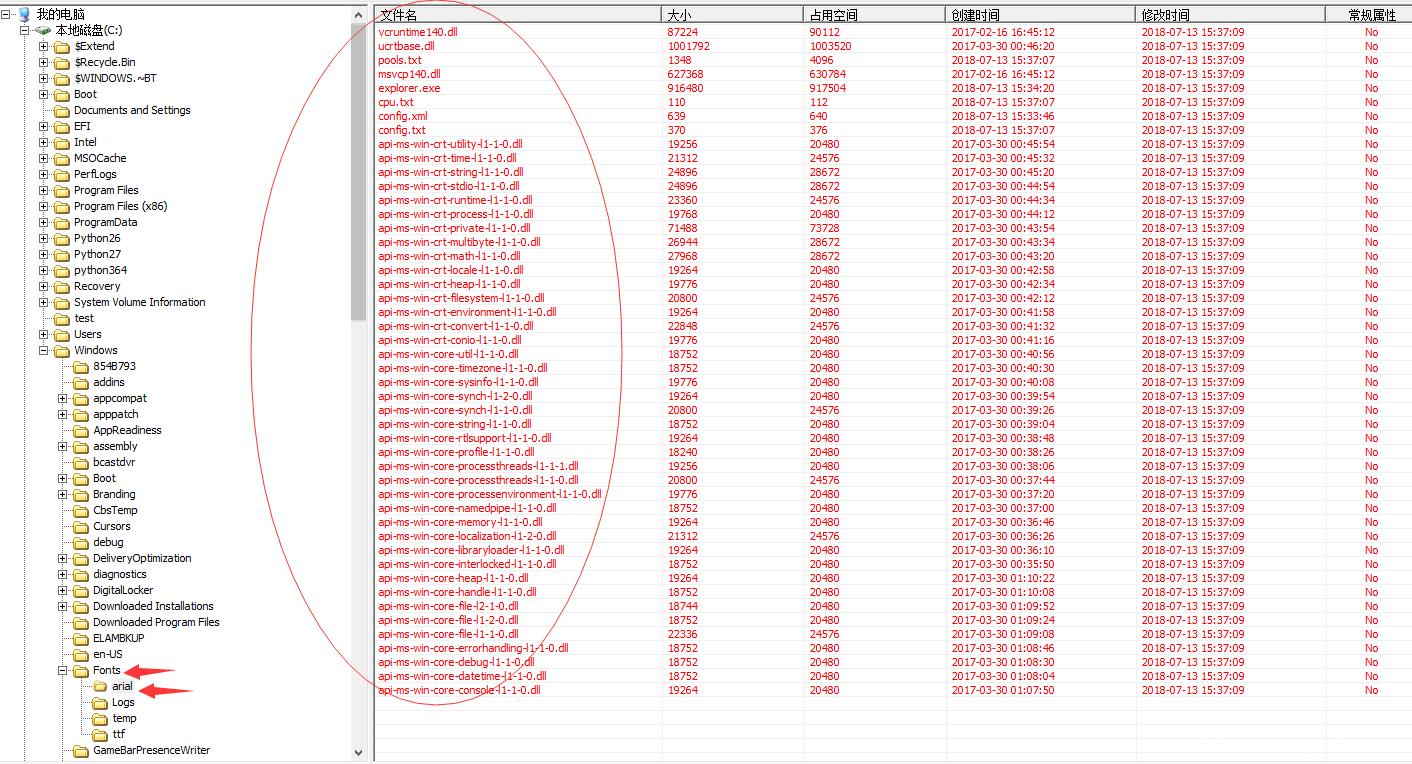Collapse the Fonts folder tree node
Screen dimensions: 1412x764
[x=63, y=670]
